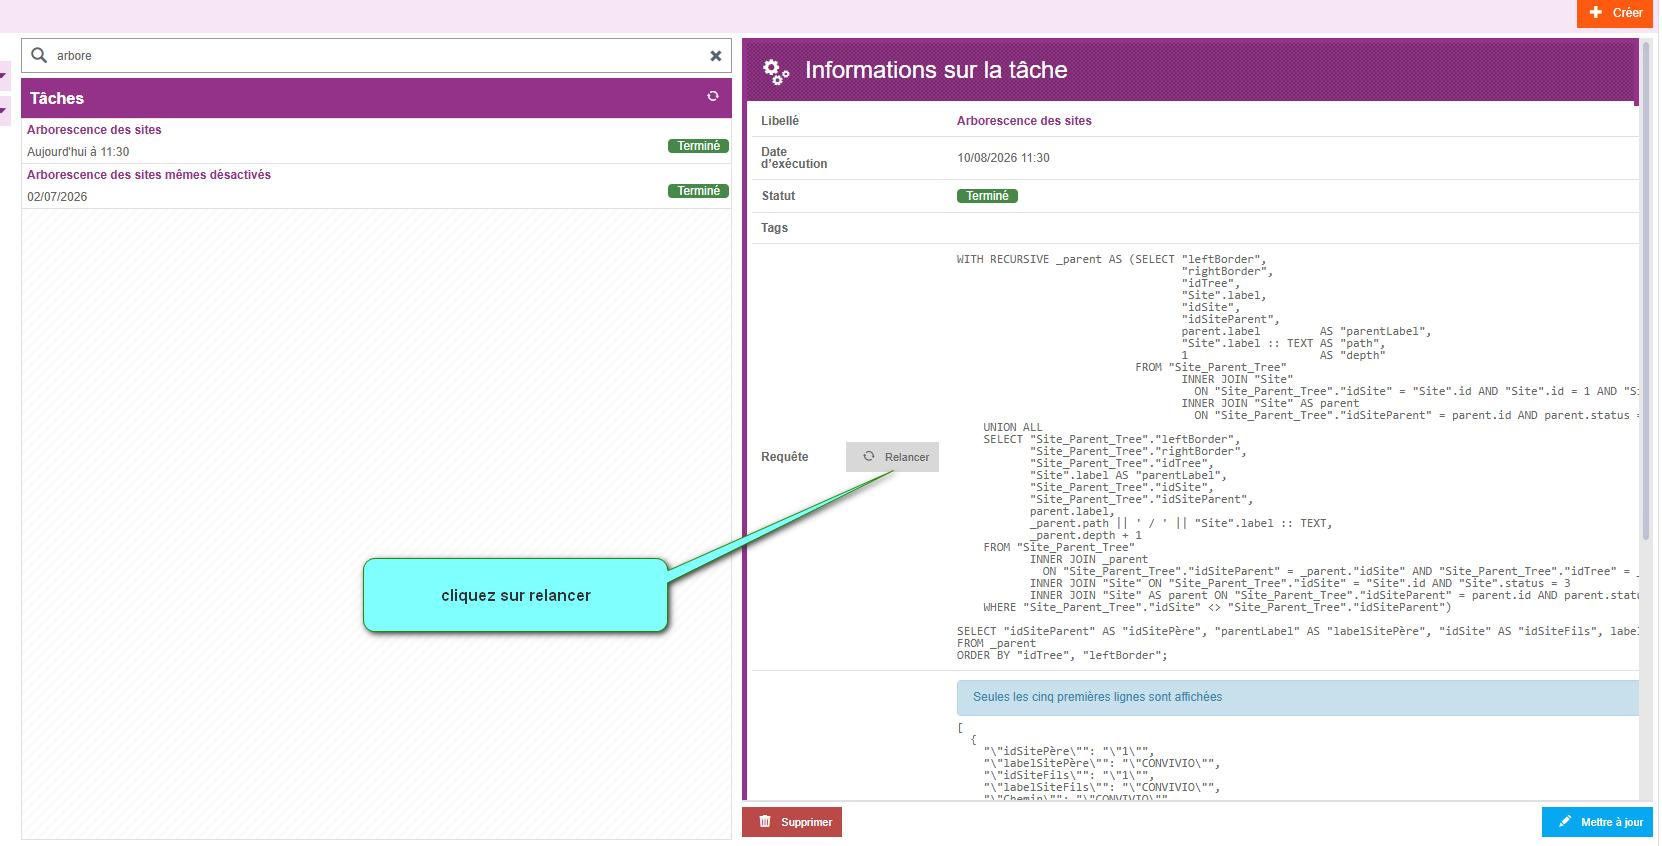Click Libellé value 'Arborescence des sites'
This screenshot has width=1662, height=846.
pos(1024,121)
